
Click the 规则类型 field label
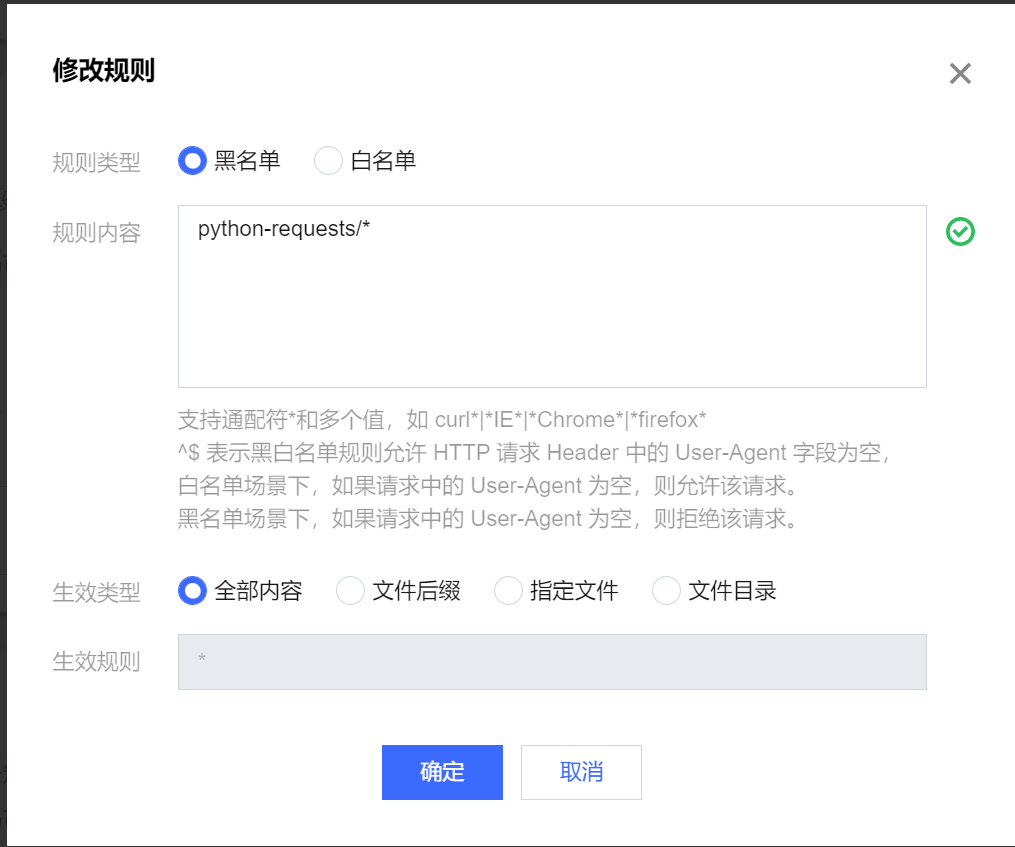click(x=96, y=162)
